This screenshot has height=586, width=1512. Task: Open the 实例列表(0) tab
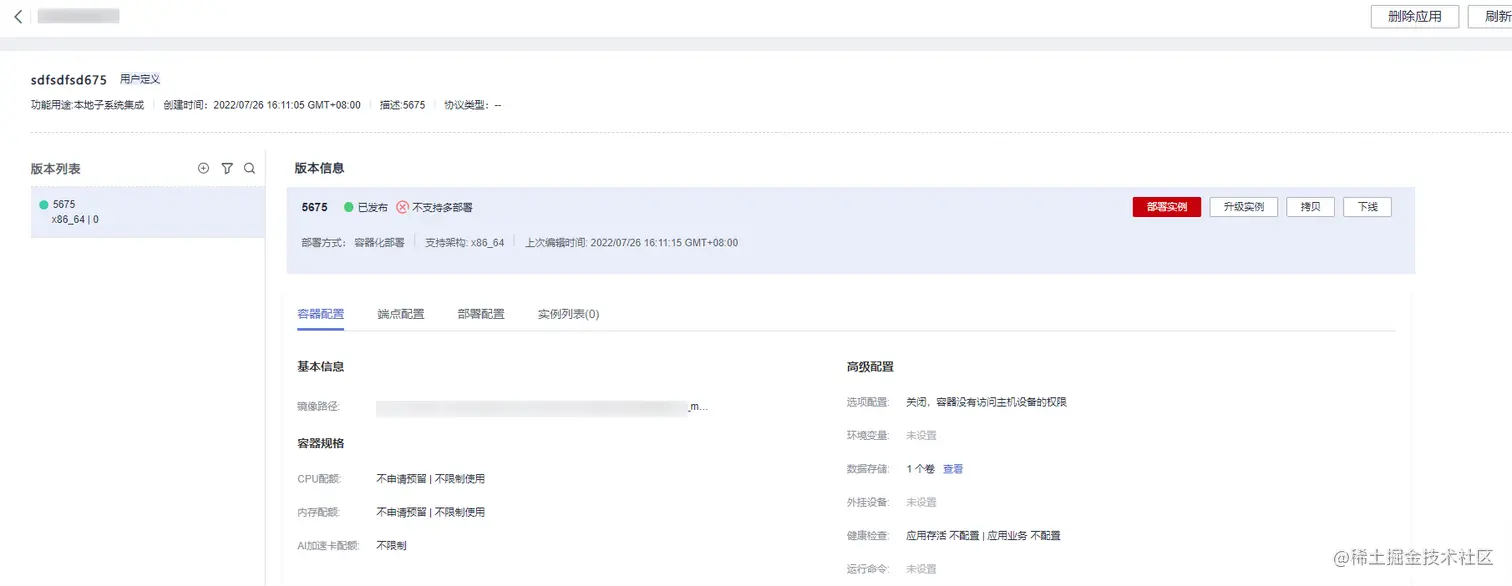click(x=568, y=314)
